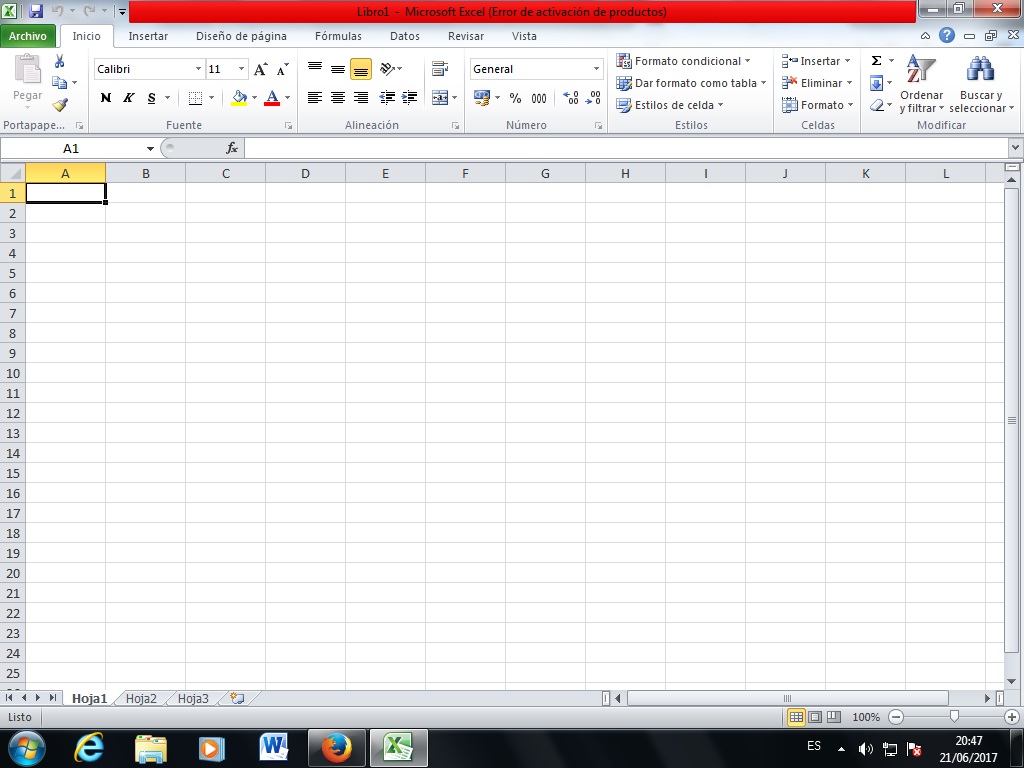
Task: Increase indent in Alineación group
Action: (409, 98)
